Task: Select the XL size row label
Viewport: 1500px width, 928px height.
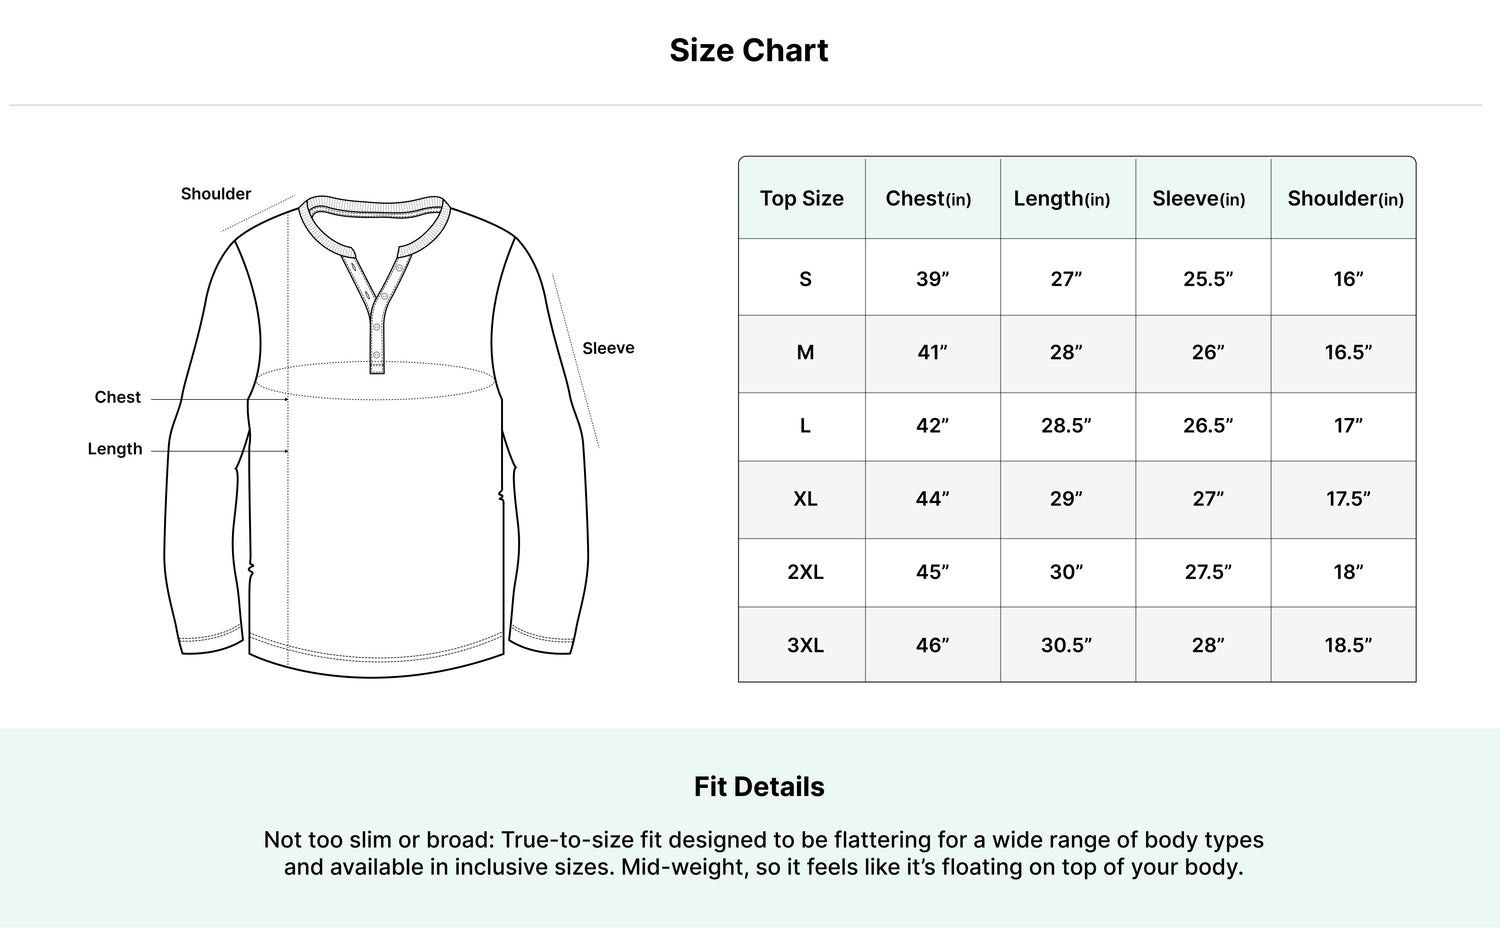Action: tap(805, 498)
